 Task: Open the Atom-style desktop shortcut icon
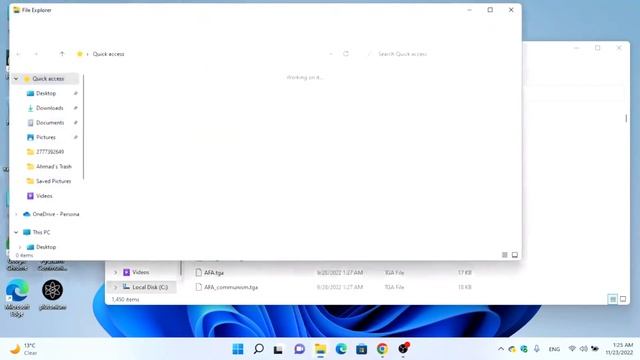coord(52,295)
